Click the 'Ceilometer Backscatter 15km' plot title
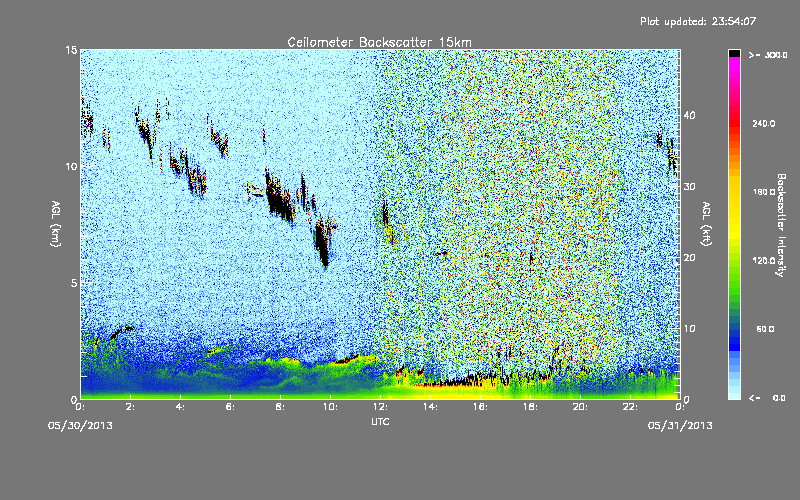Image resolution: width=800 pixels, height=500 pixels. coord(379,42)
